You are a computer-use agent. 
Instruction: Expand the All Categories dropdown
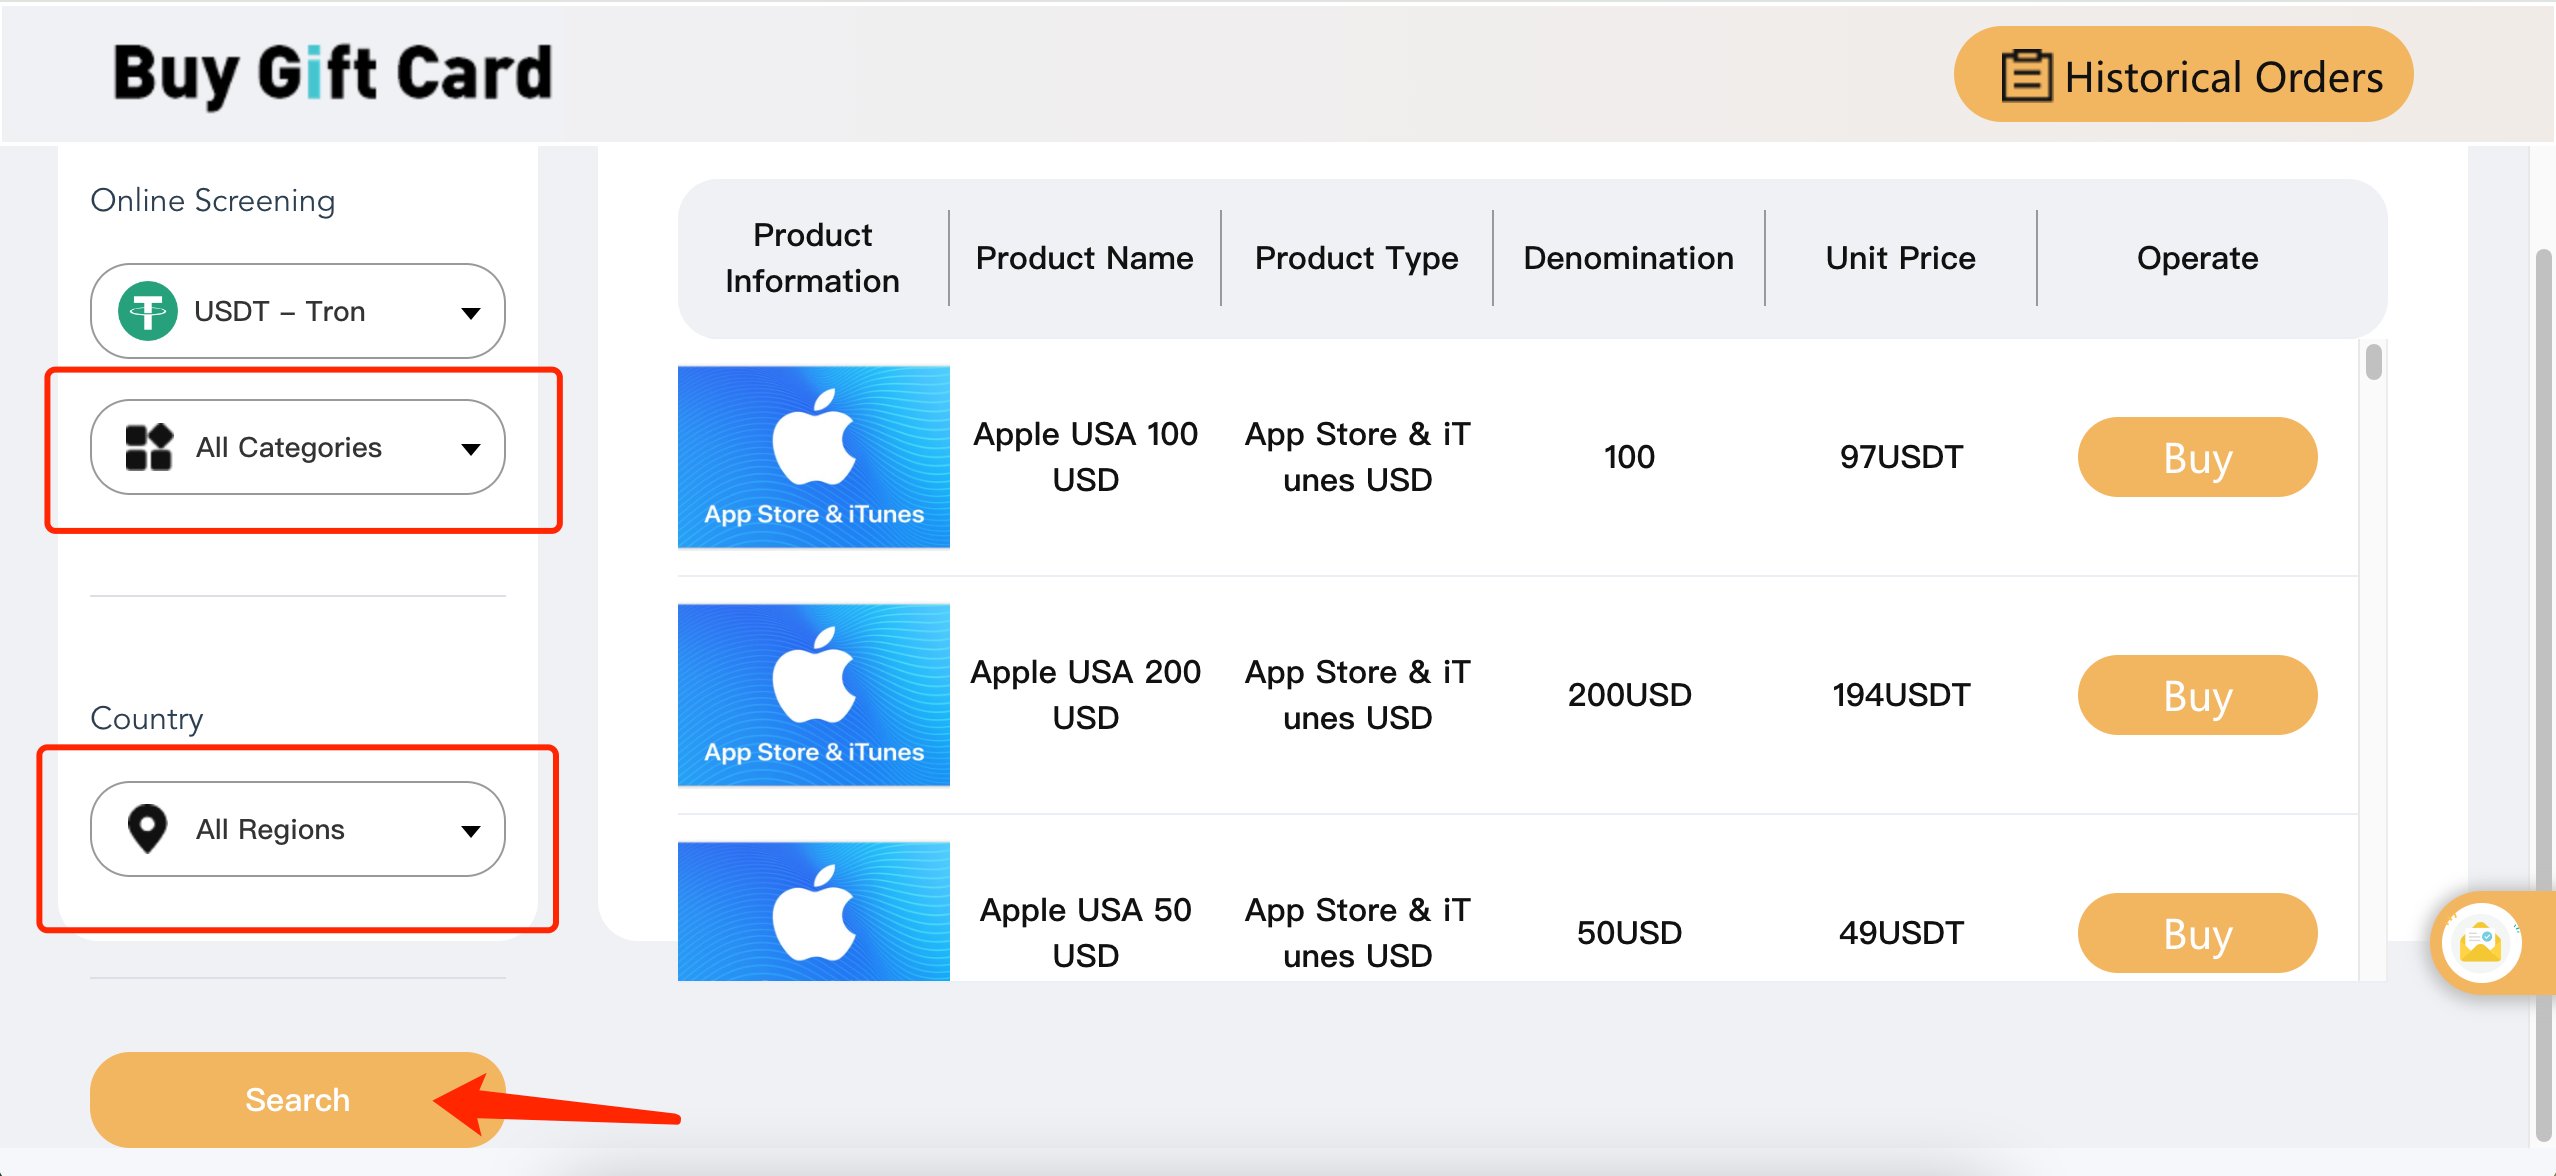click(x=298, y=447)
